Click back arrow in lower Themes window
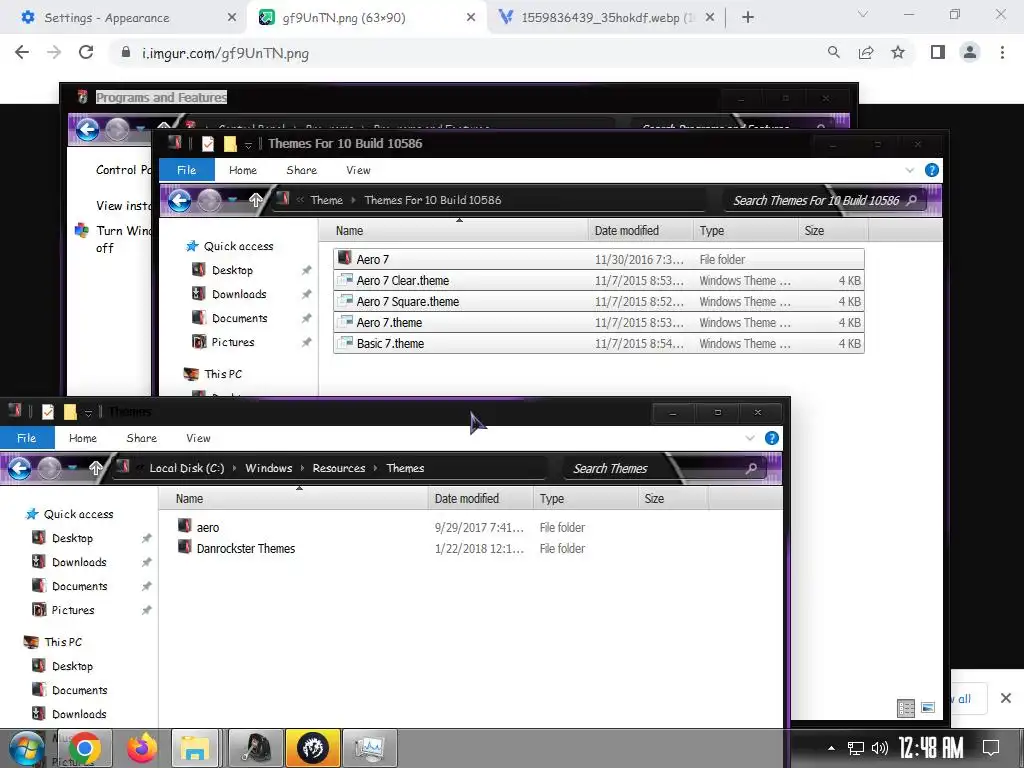The image size is (1024, 768). coord(20,468)
